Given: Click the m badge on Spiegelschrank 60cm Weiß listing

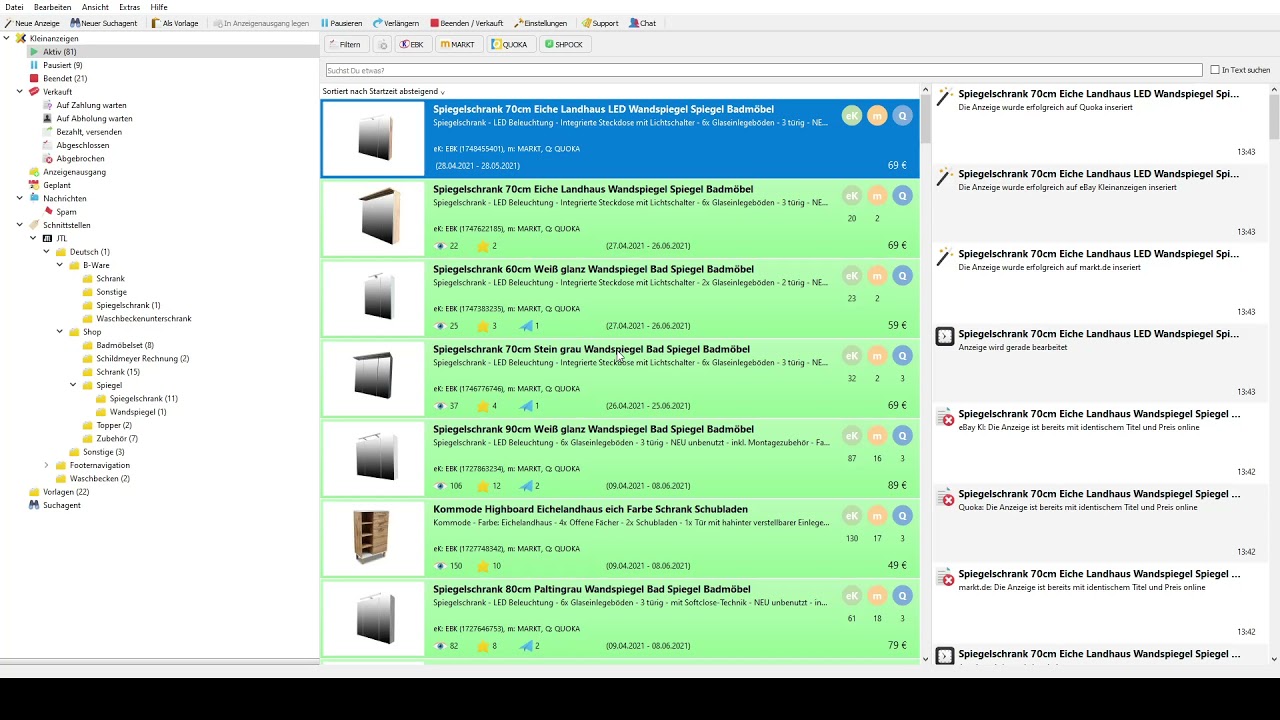Looking at the screenshot, I should point(877,276).
